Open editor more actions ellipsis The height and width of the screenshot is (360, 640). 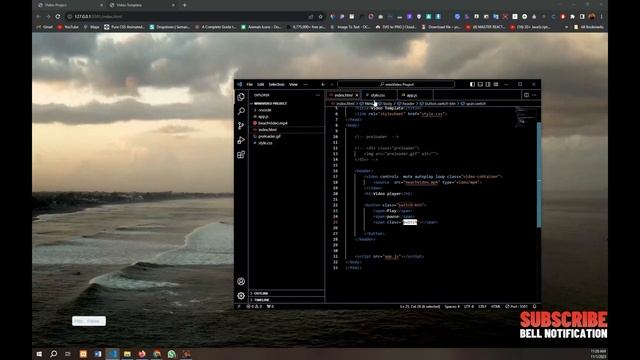(x=534, y=95)
